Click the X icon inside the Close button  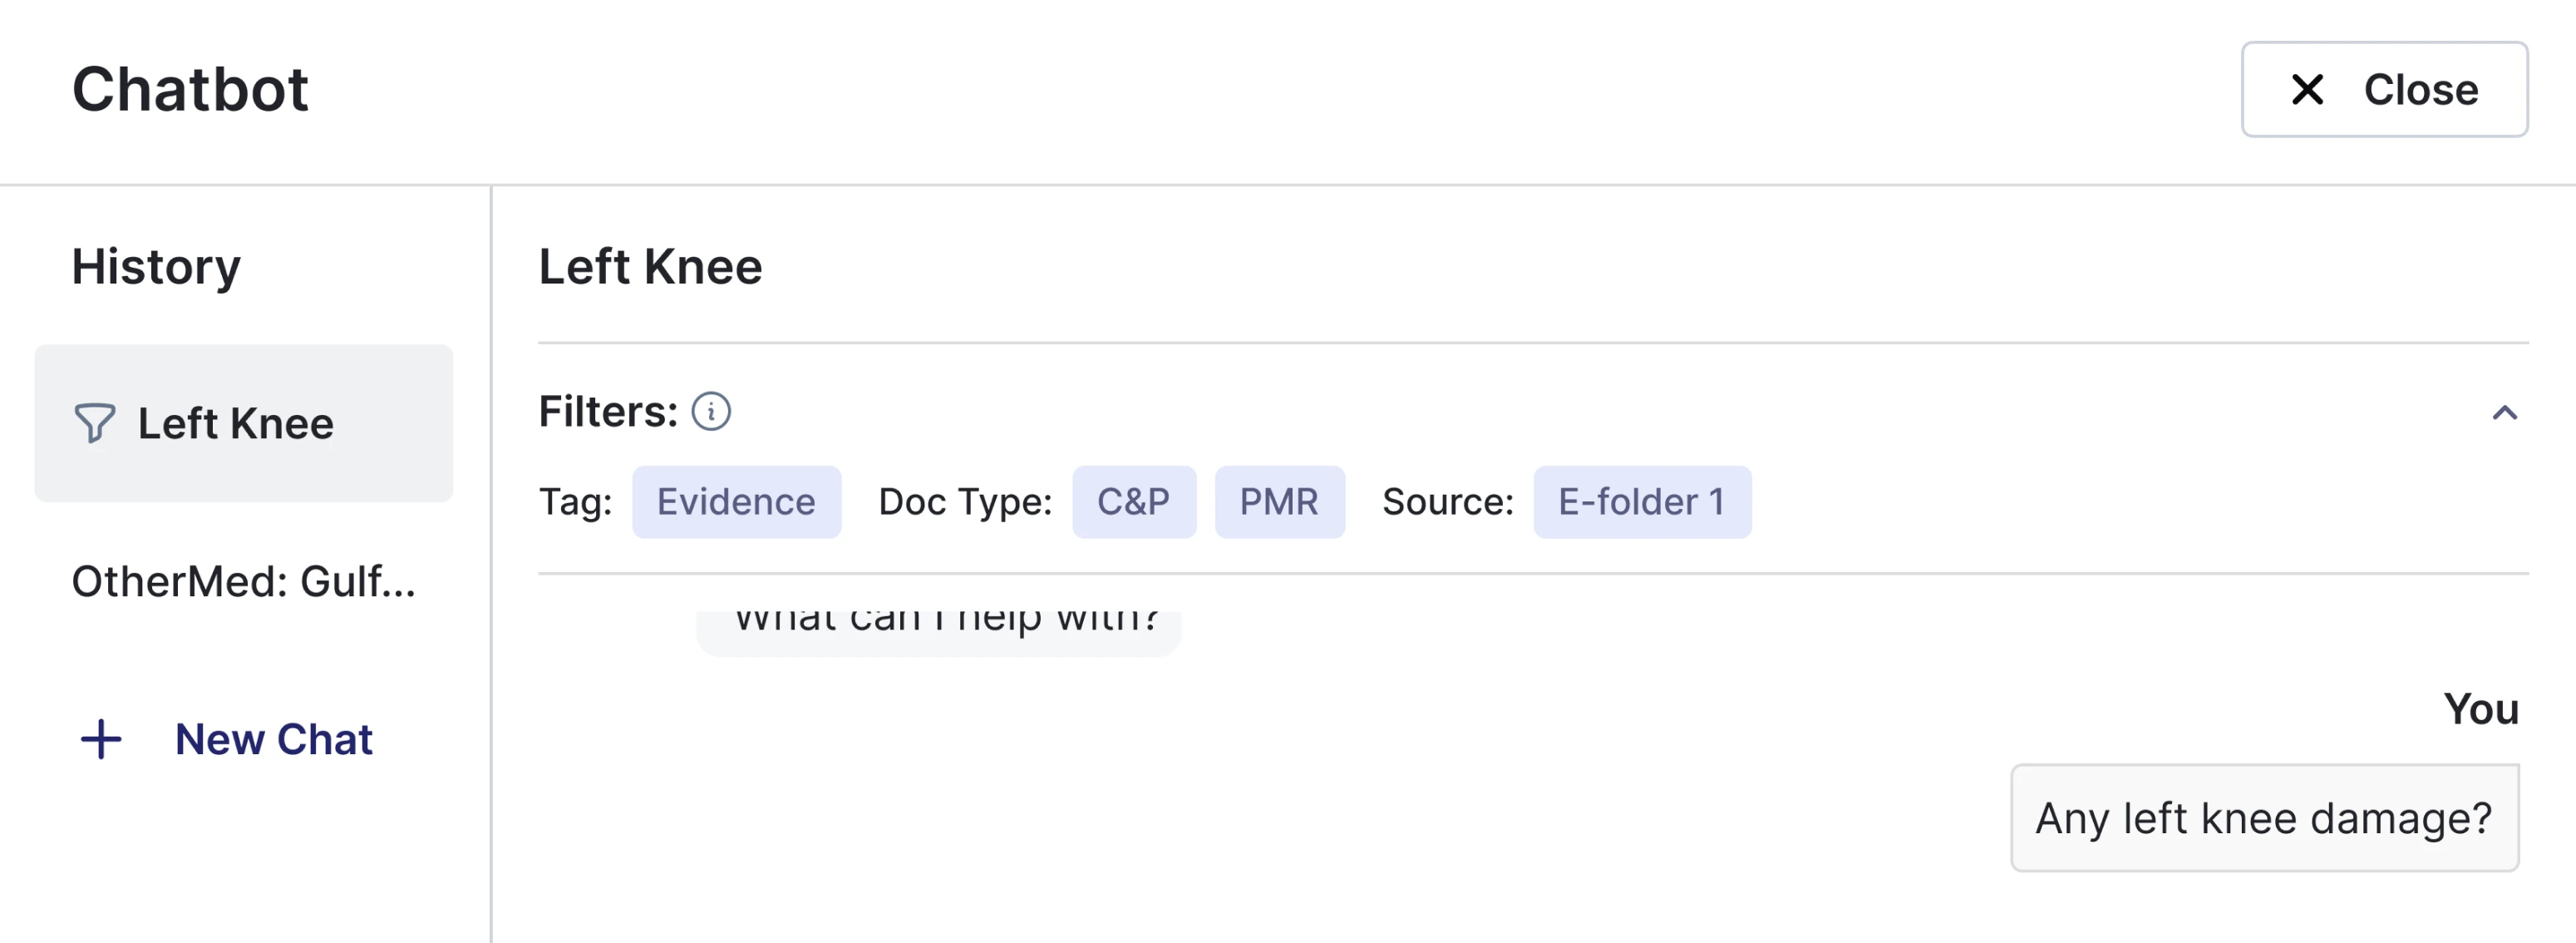(2308, 89)
